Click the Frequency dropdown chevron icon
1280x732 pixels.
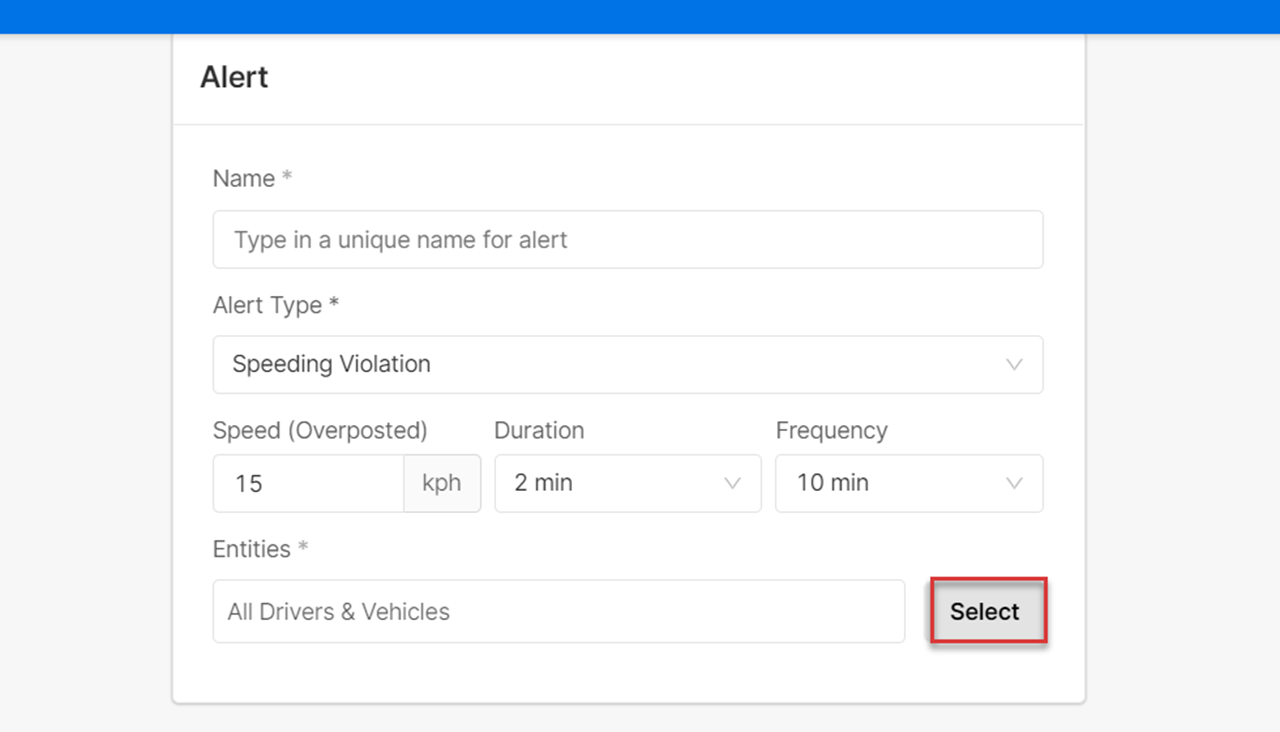[x=1014, y=484]
